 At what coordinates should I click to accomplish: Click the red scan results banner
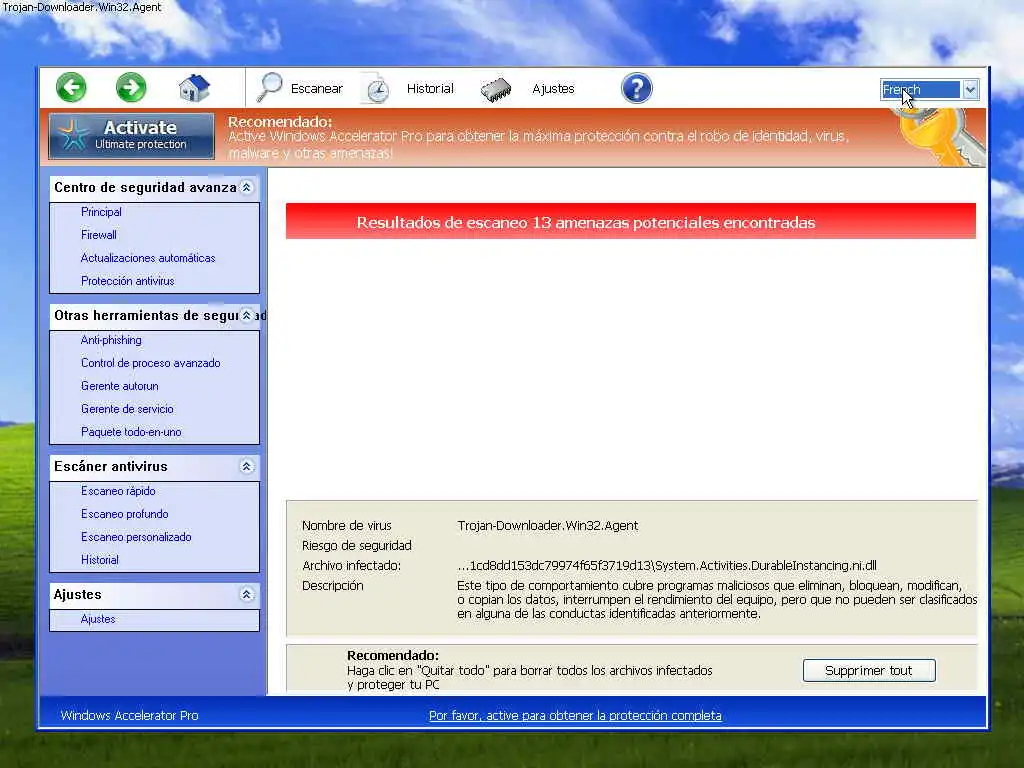coord(631,221)
